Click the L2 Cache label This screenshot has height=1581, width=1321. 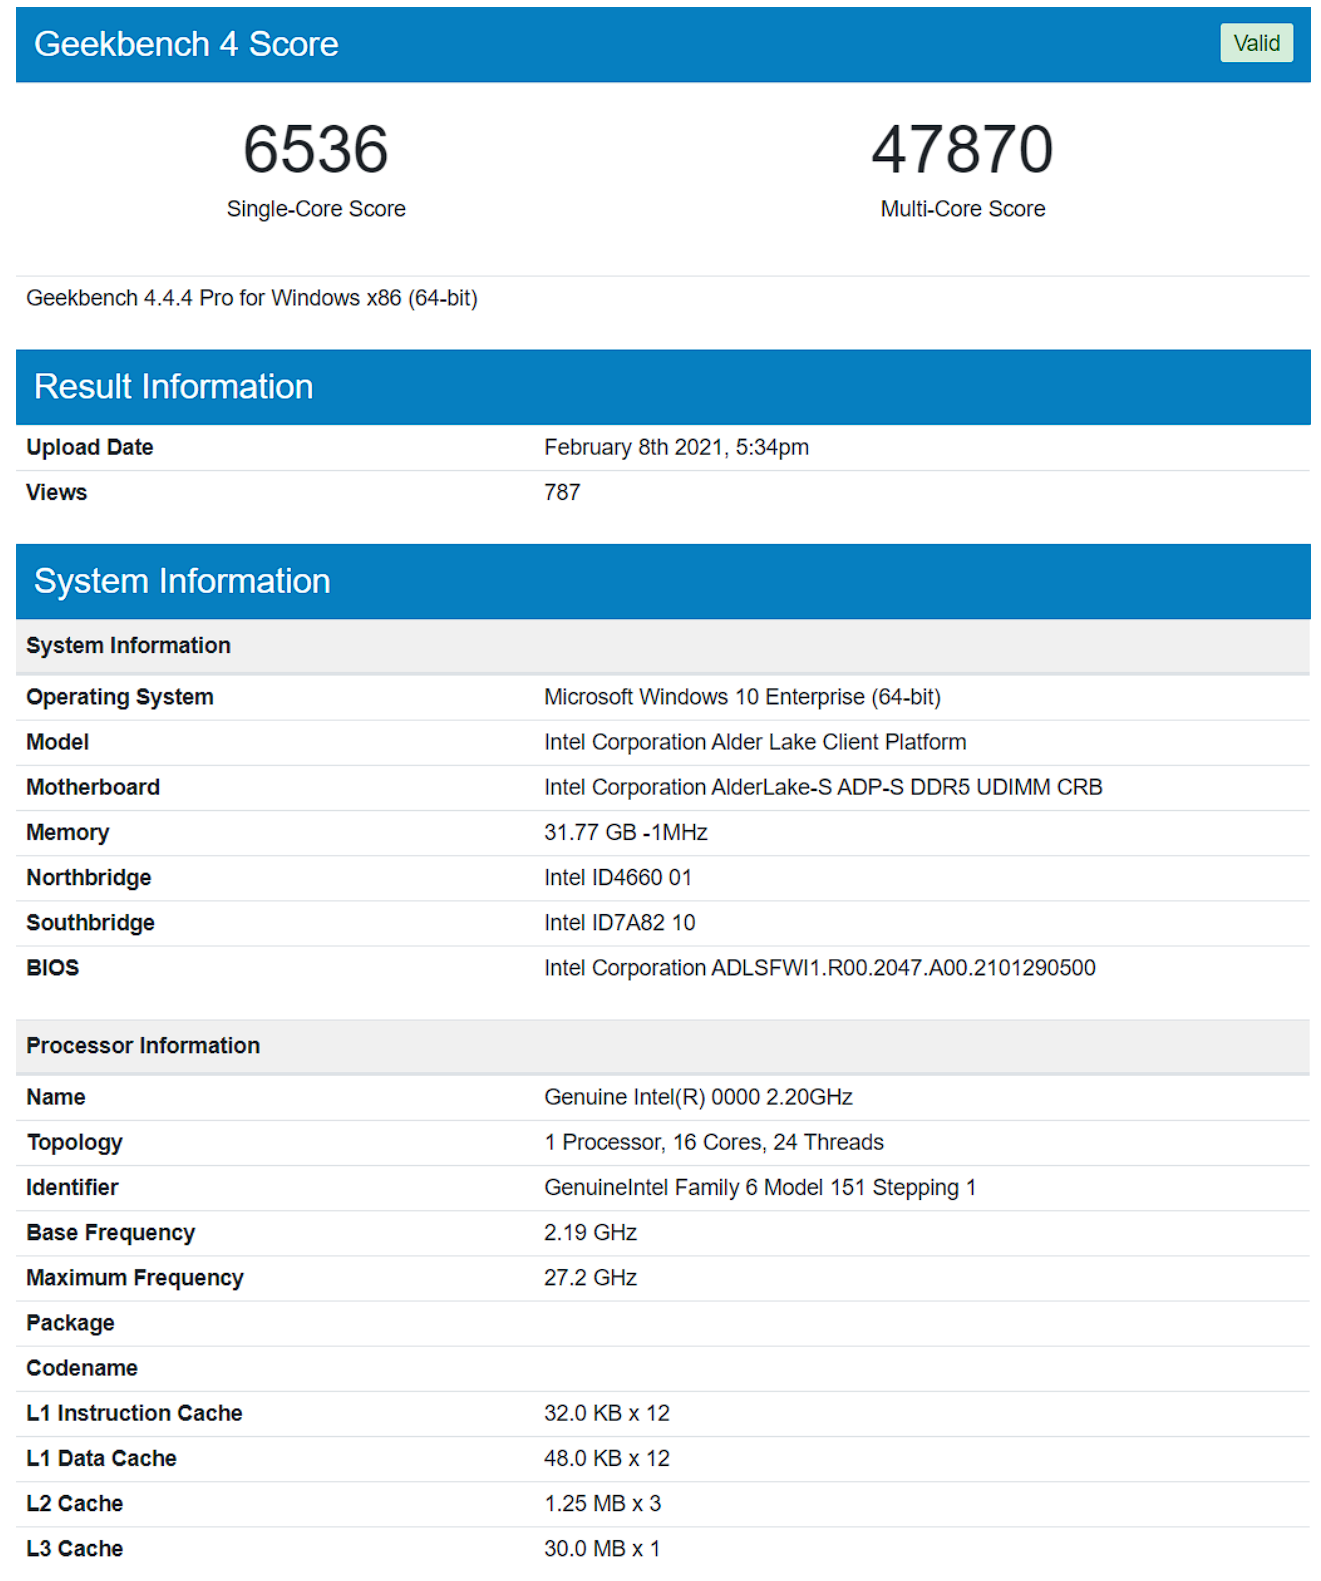click(x=75, y=1502)
